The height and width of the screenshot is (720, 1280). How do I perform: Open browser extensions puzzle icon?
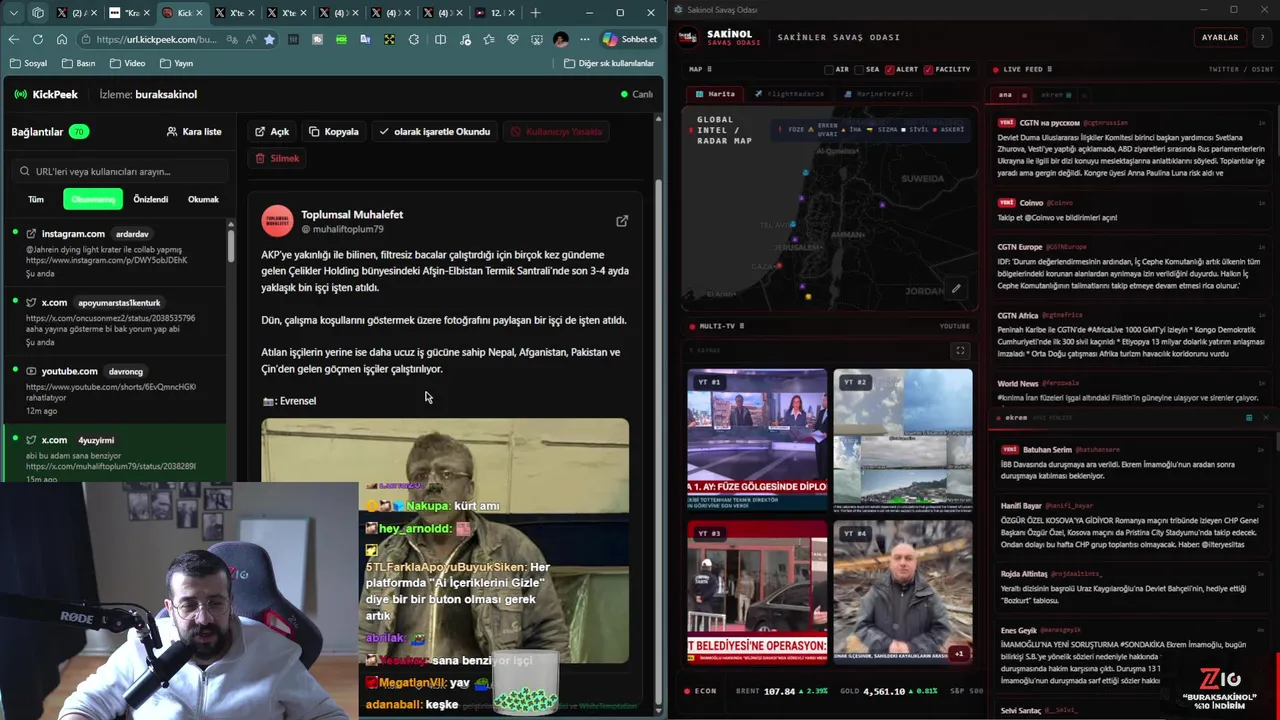tap(413, 39)
